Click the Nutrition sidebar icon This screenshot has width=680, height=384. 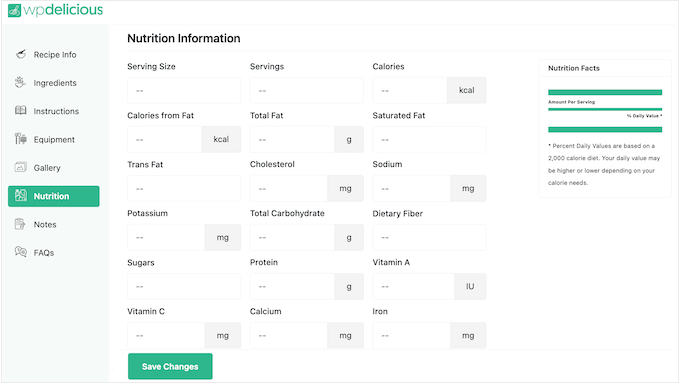pos(20,196)
